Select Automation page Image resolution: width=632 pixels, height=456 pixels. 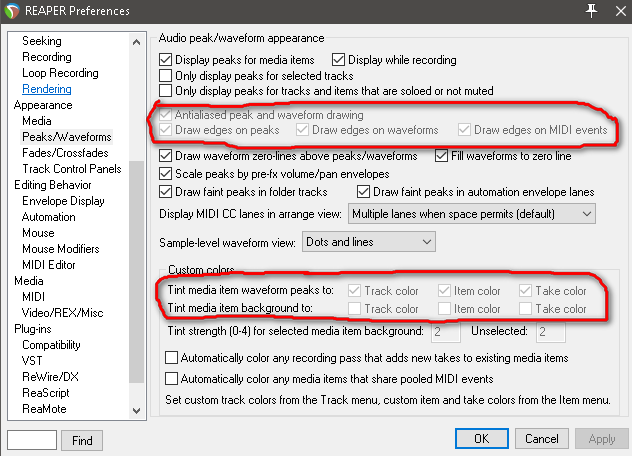(x=49, y=217)
